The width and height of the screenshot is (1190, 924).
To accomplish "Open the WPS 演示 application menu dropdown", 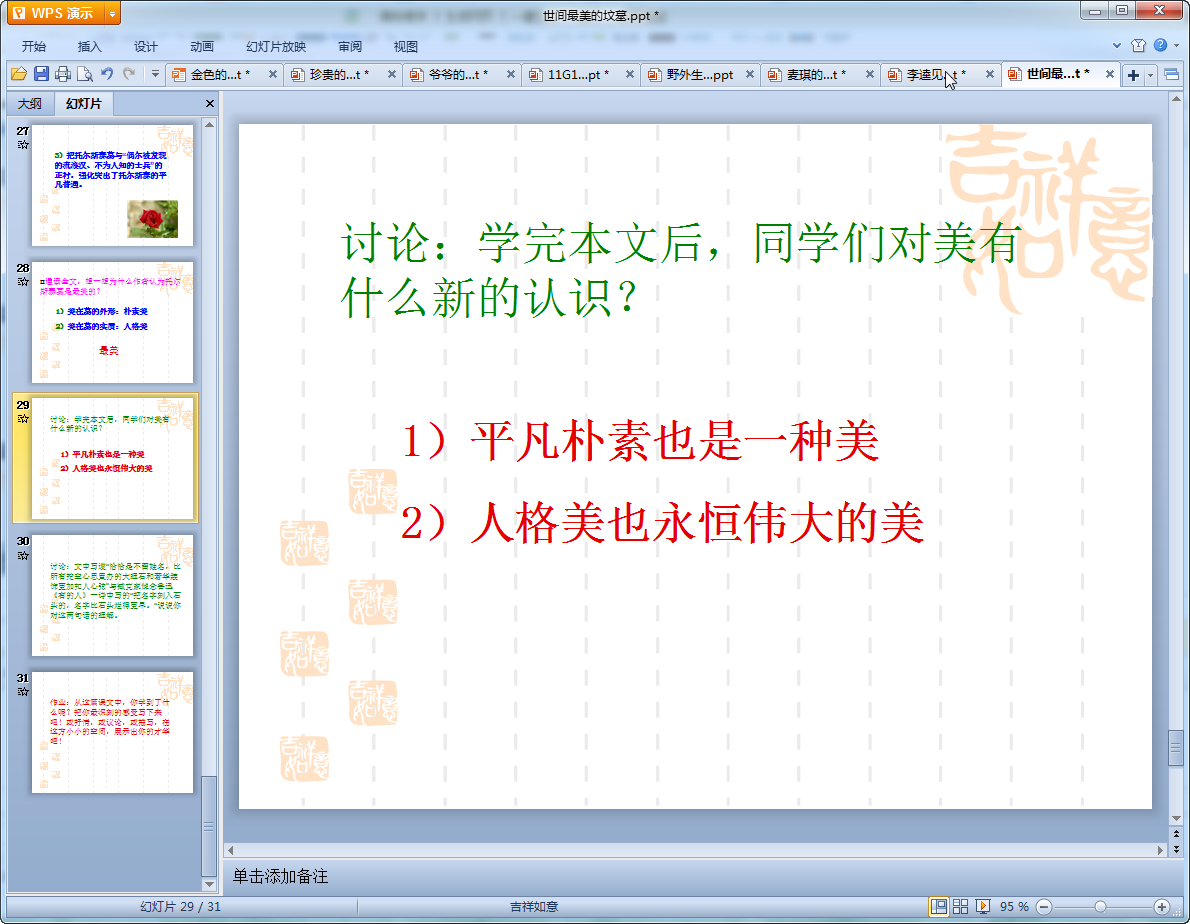I will [x=112, y=13].
